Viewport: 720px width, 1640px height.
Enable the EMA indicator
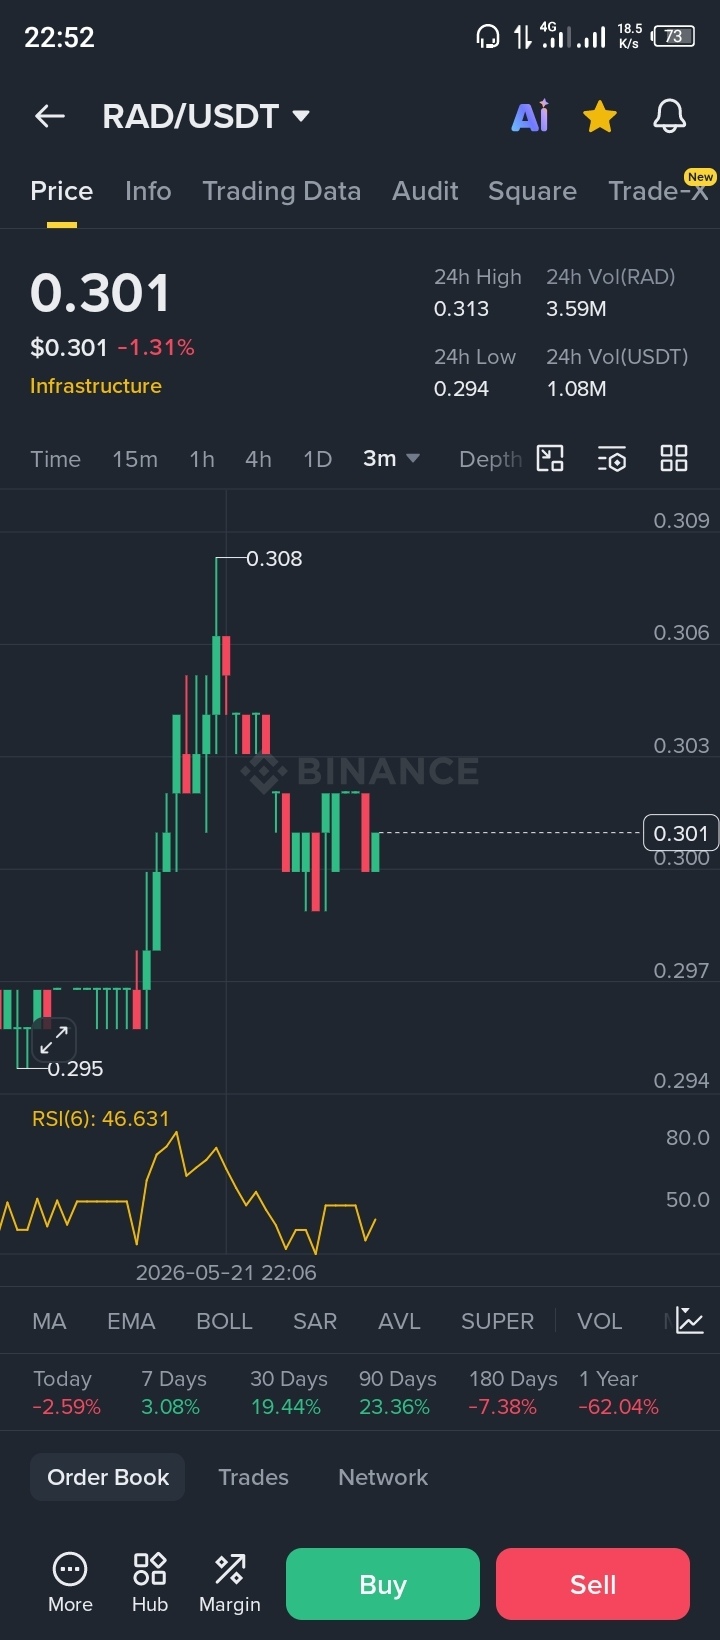coord(131,1321)
